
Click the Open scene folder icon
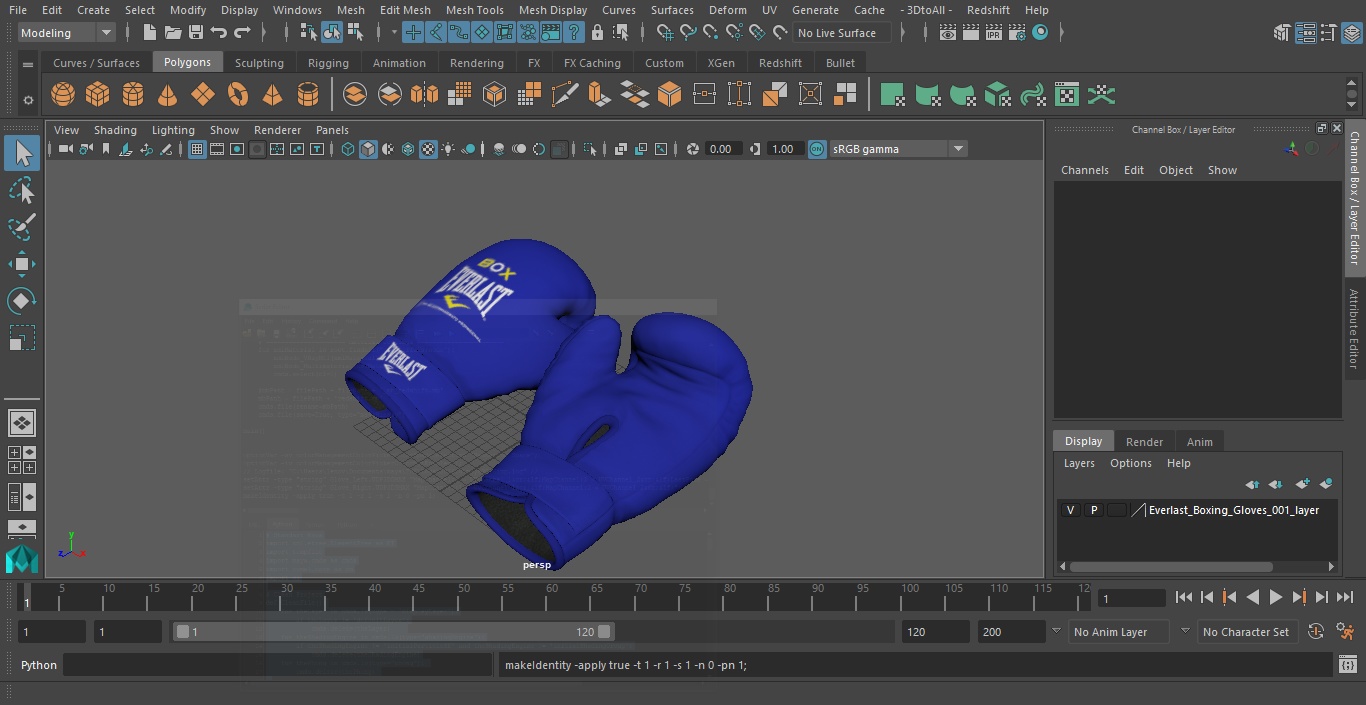tap(173, 33)
